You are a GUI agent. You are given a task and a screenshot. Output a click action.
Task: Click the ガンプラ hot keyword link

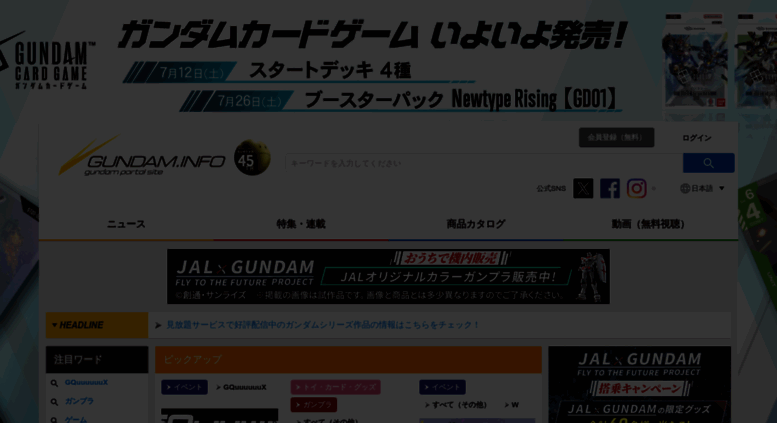[79, 401]
